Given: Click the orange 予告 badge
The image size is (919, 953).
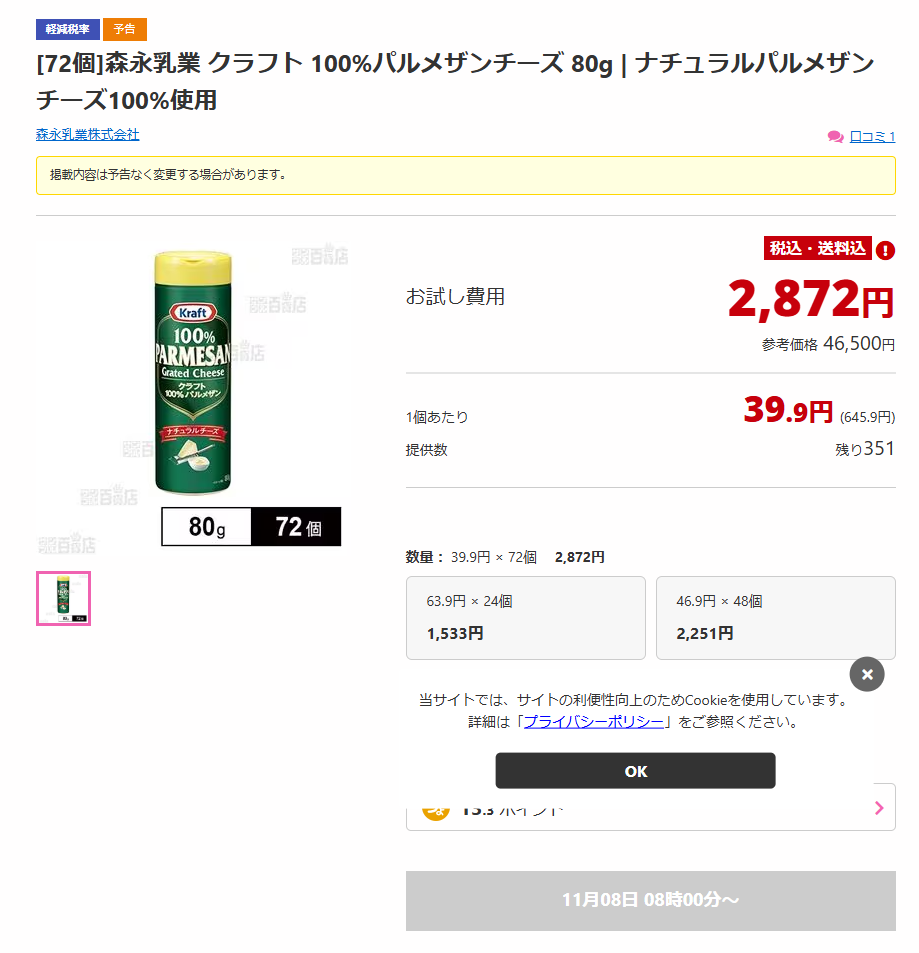Looking at the screenshot, I should pyautogui.click(x=124, y=29).
